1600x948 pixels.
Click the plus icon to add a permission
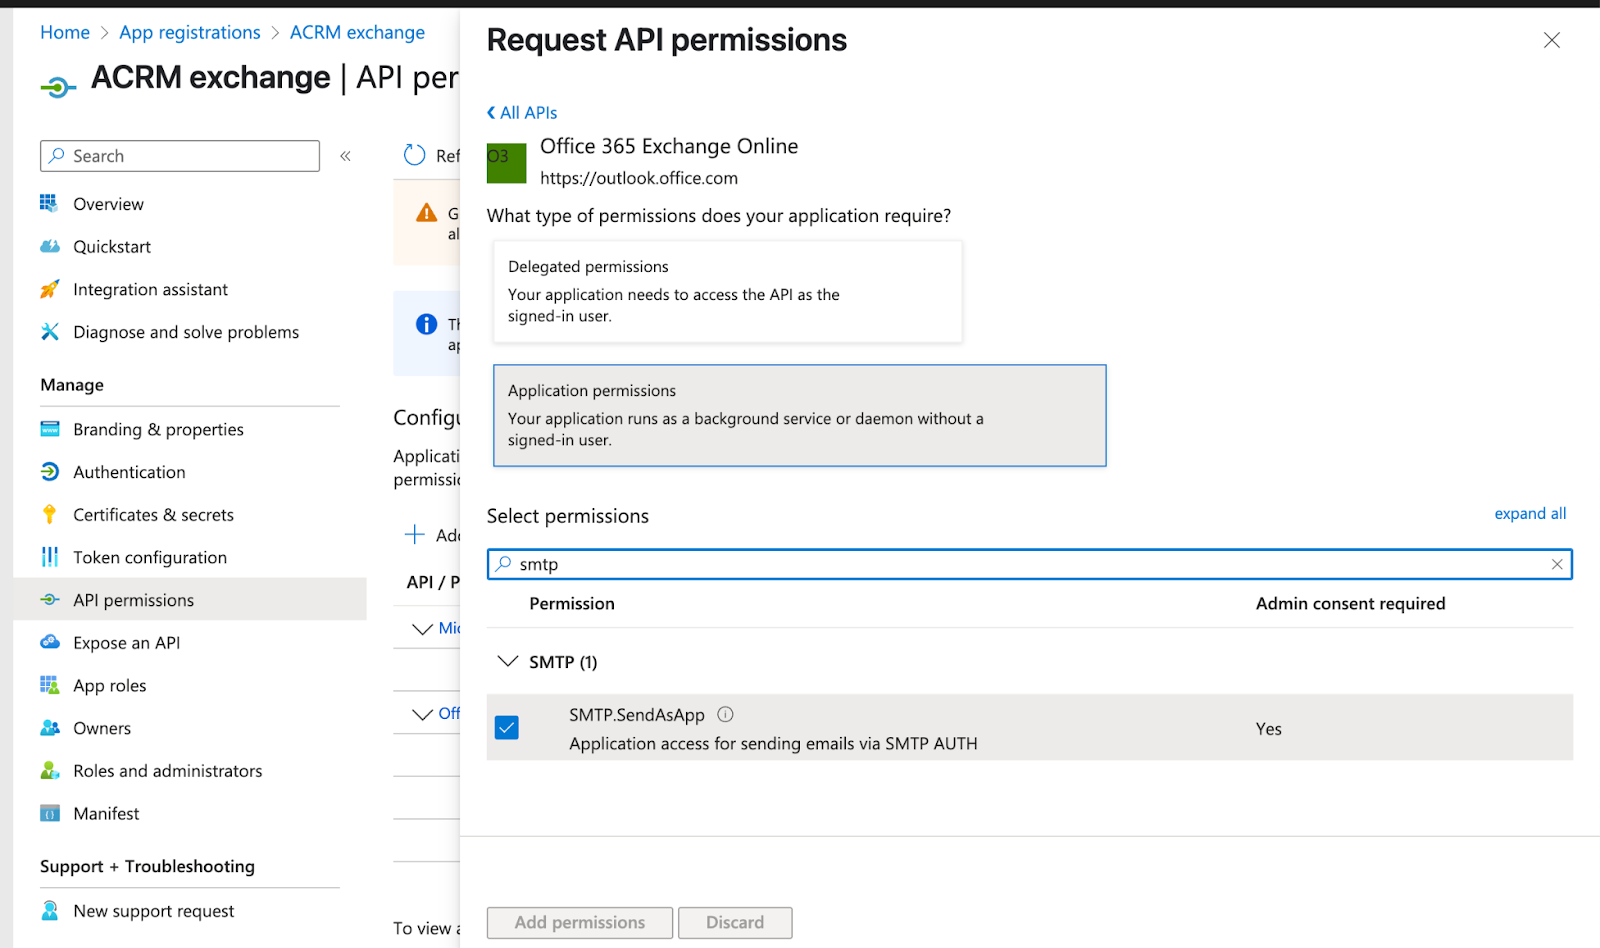click(414, 534)
